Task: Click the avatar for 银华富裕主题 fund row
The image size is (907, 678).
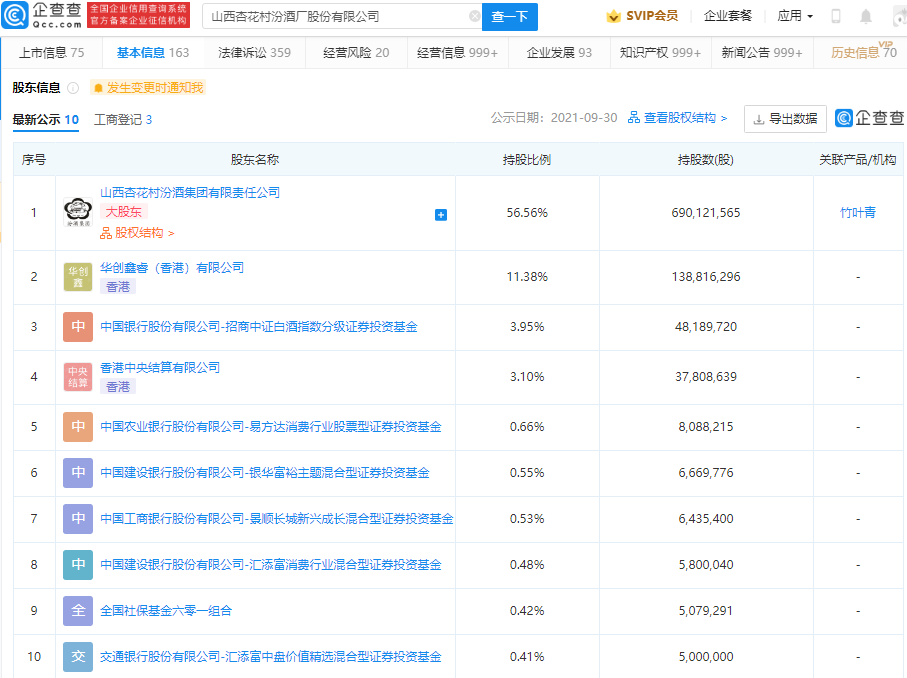Action: click(78, 473)
